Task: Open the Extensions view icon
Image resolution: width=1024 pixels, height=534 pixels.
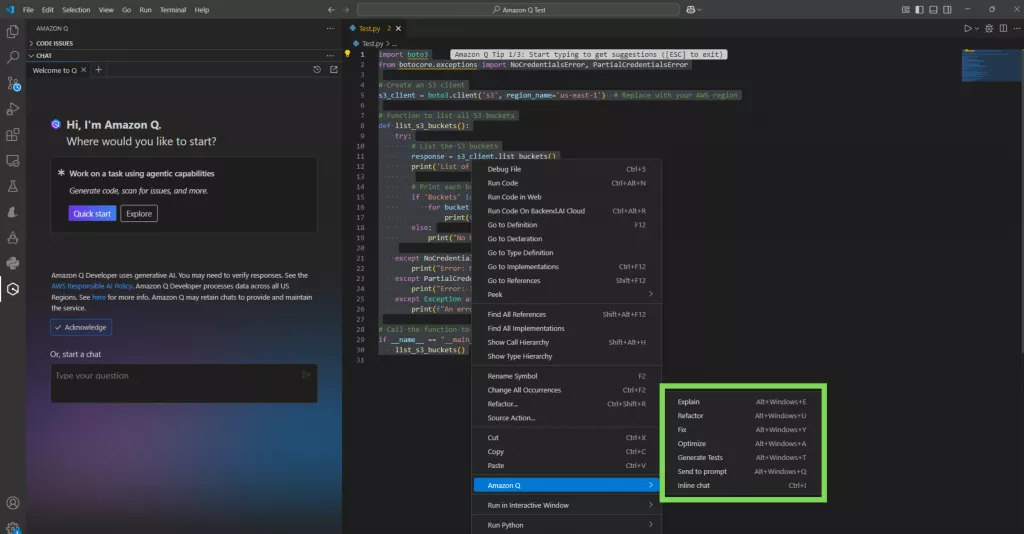Action: click(13, 134)
